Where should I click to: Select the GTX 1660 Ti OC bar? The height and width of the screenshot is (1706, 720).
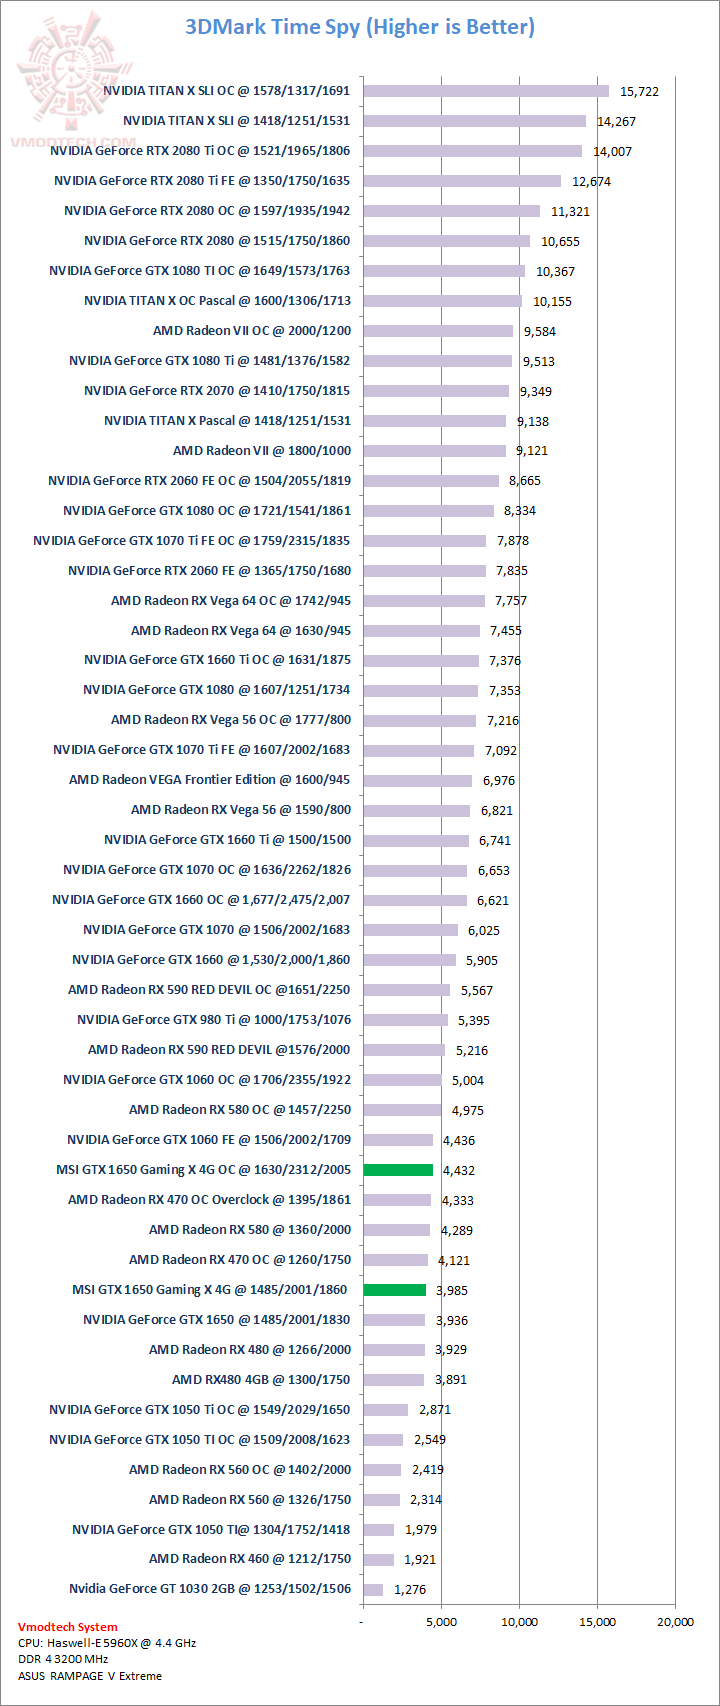421,660
